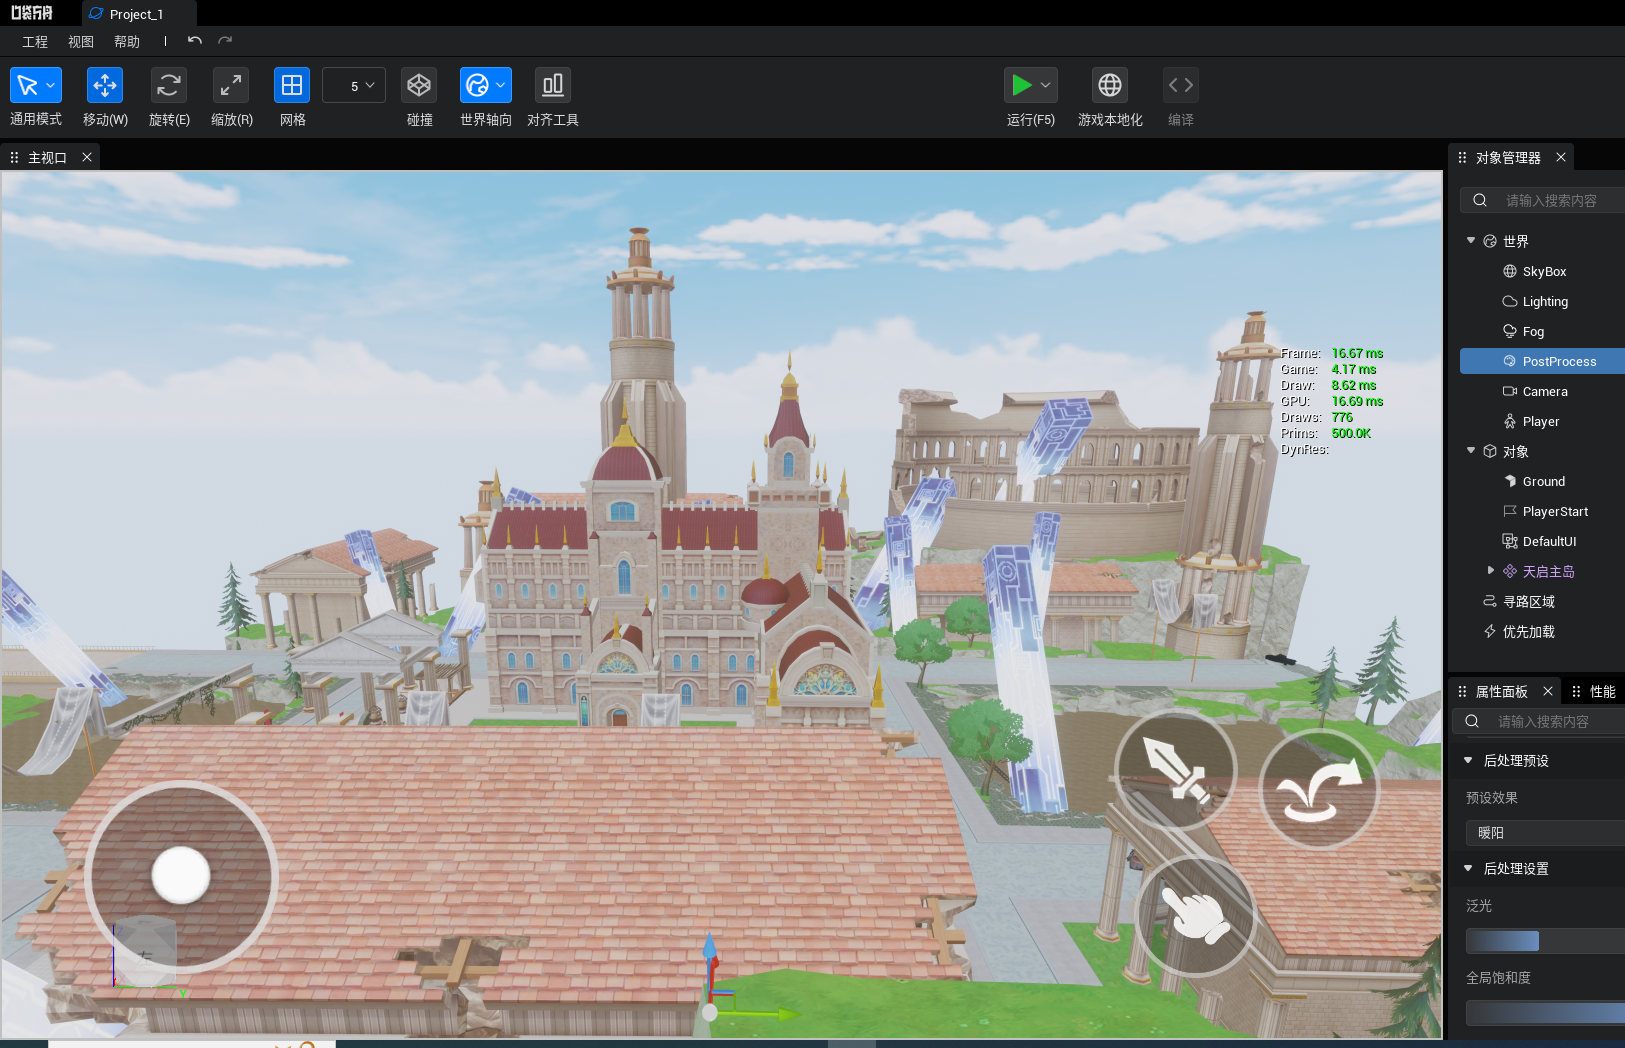Select Ground in the object tree
The height and width of the screenshot is (1048, 1625).
[1542, 481]
